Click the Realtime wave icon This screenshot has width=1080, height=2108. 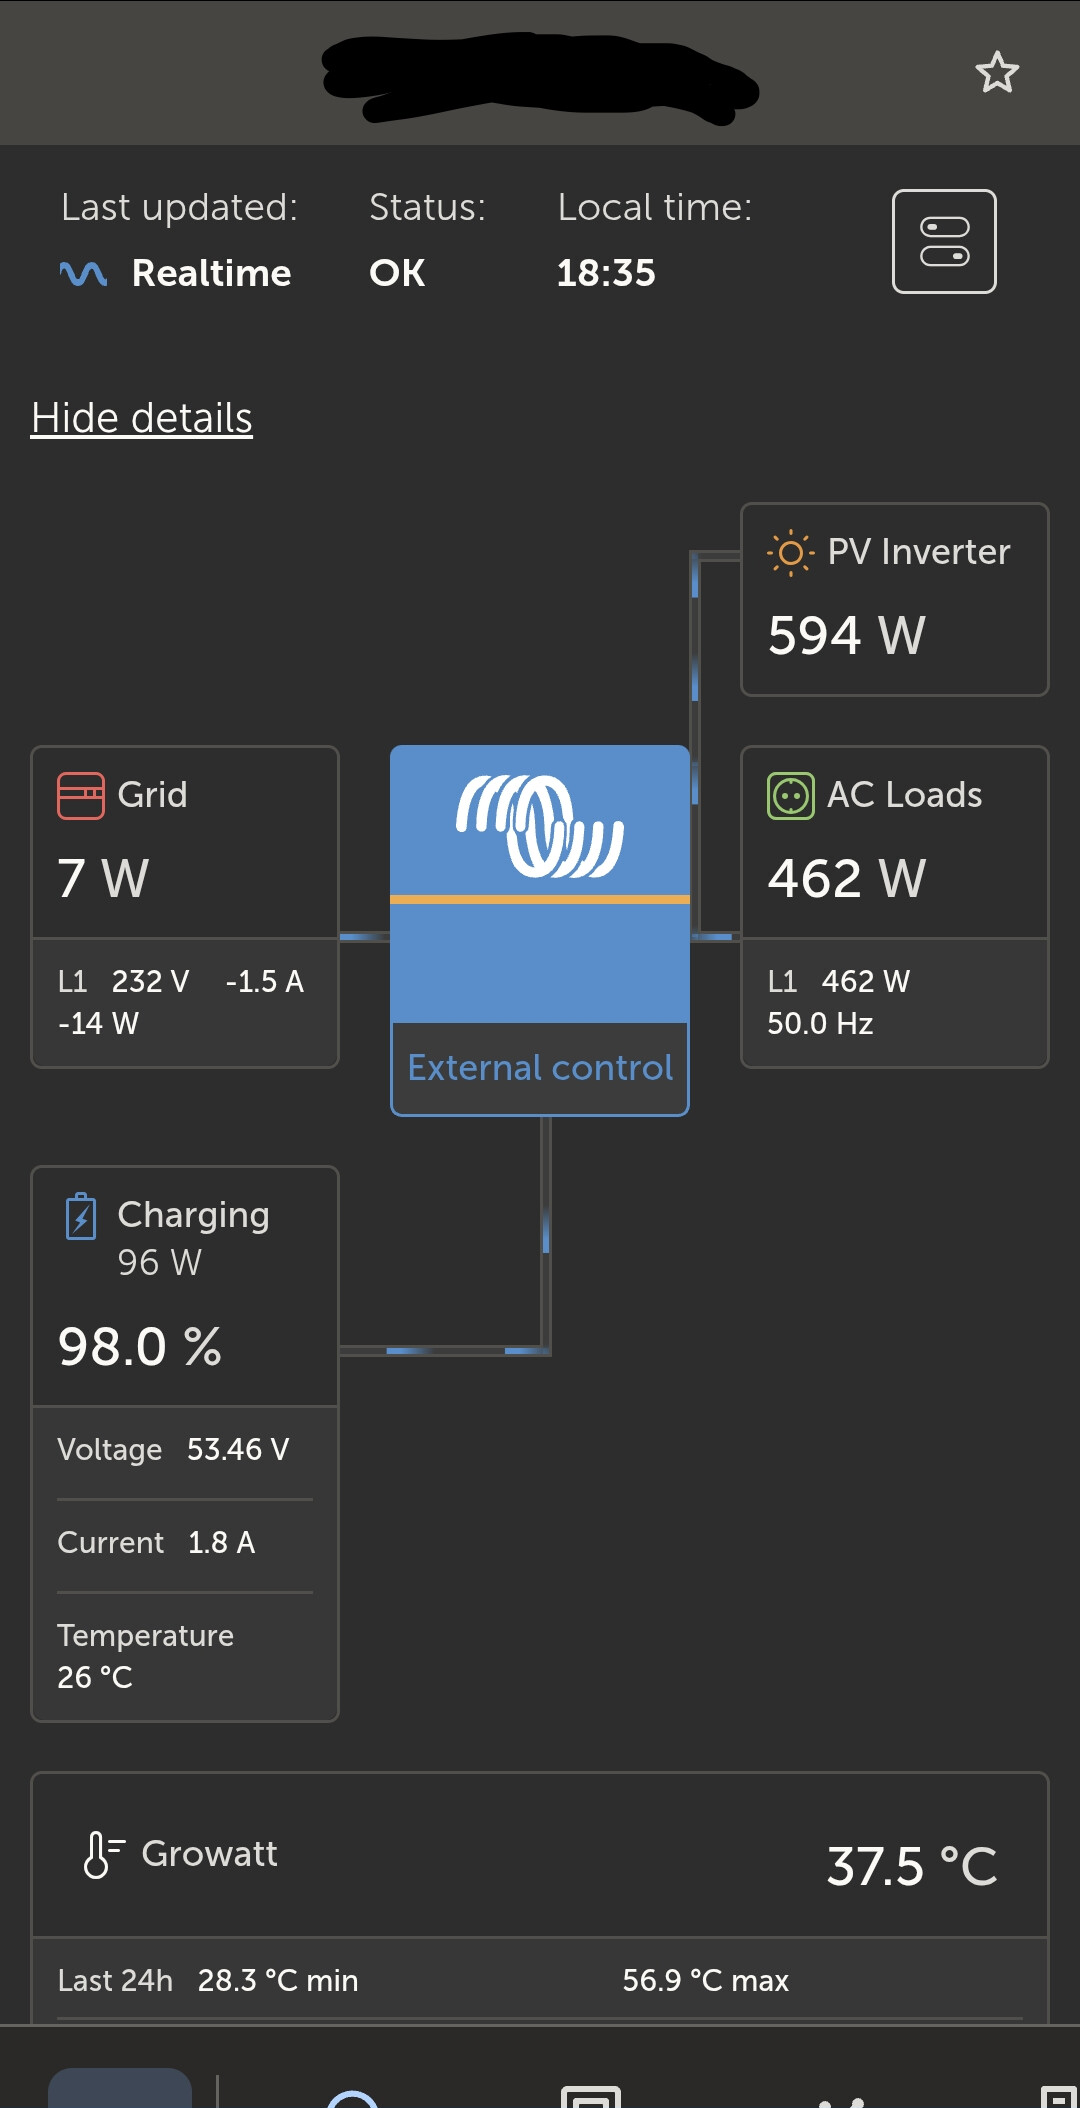tap(83, 273)
